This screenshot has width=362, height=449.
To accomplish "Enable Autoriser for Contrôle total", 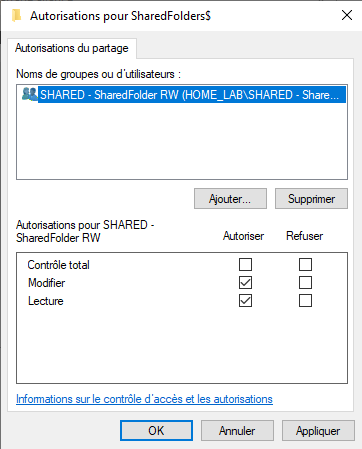I will tap(245, 265).
